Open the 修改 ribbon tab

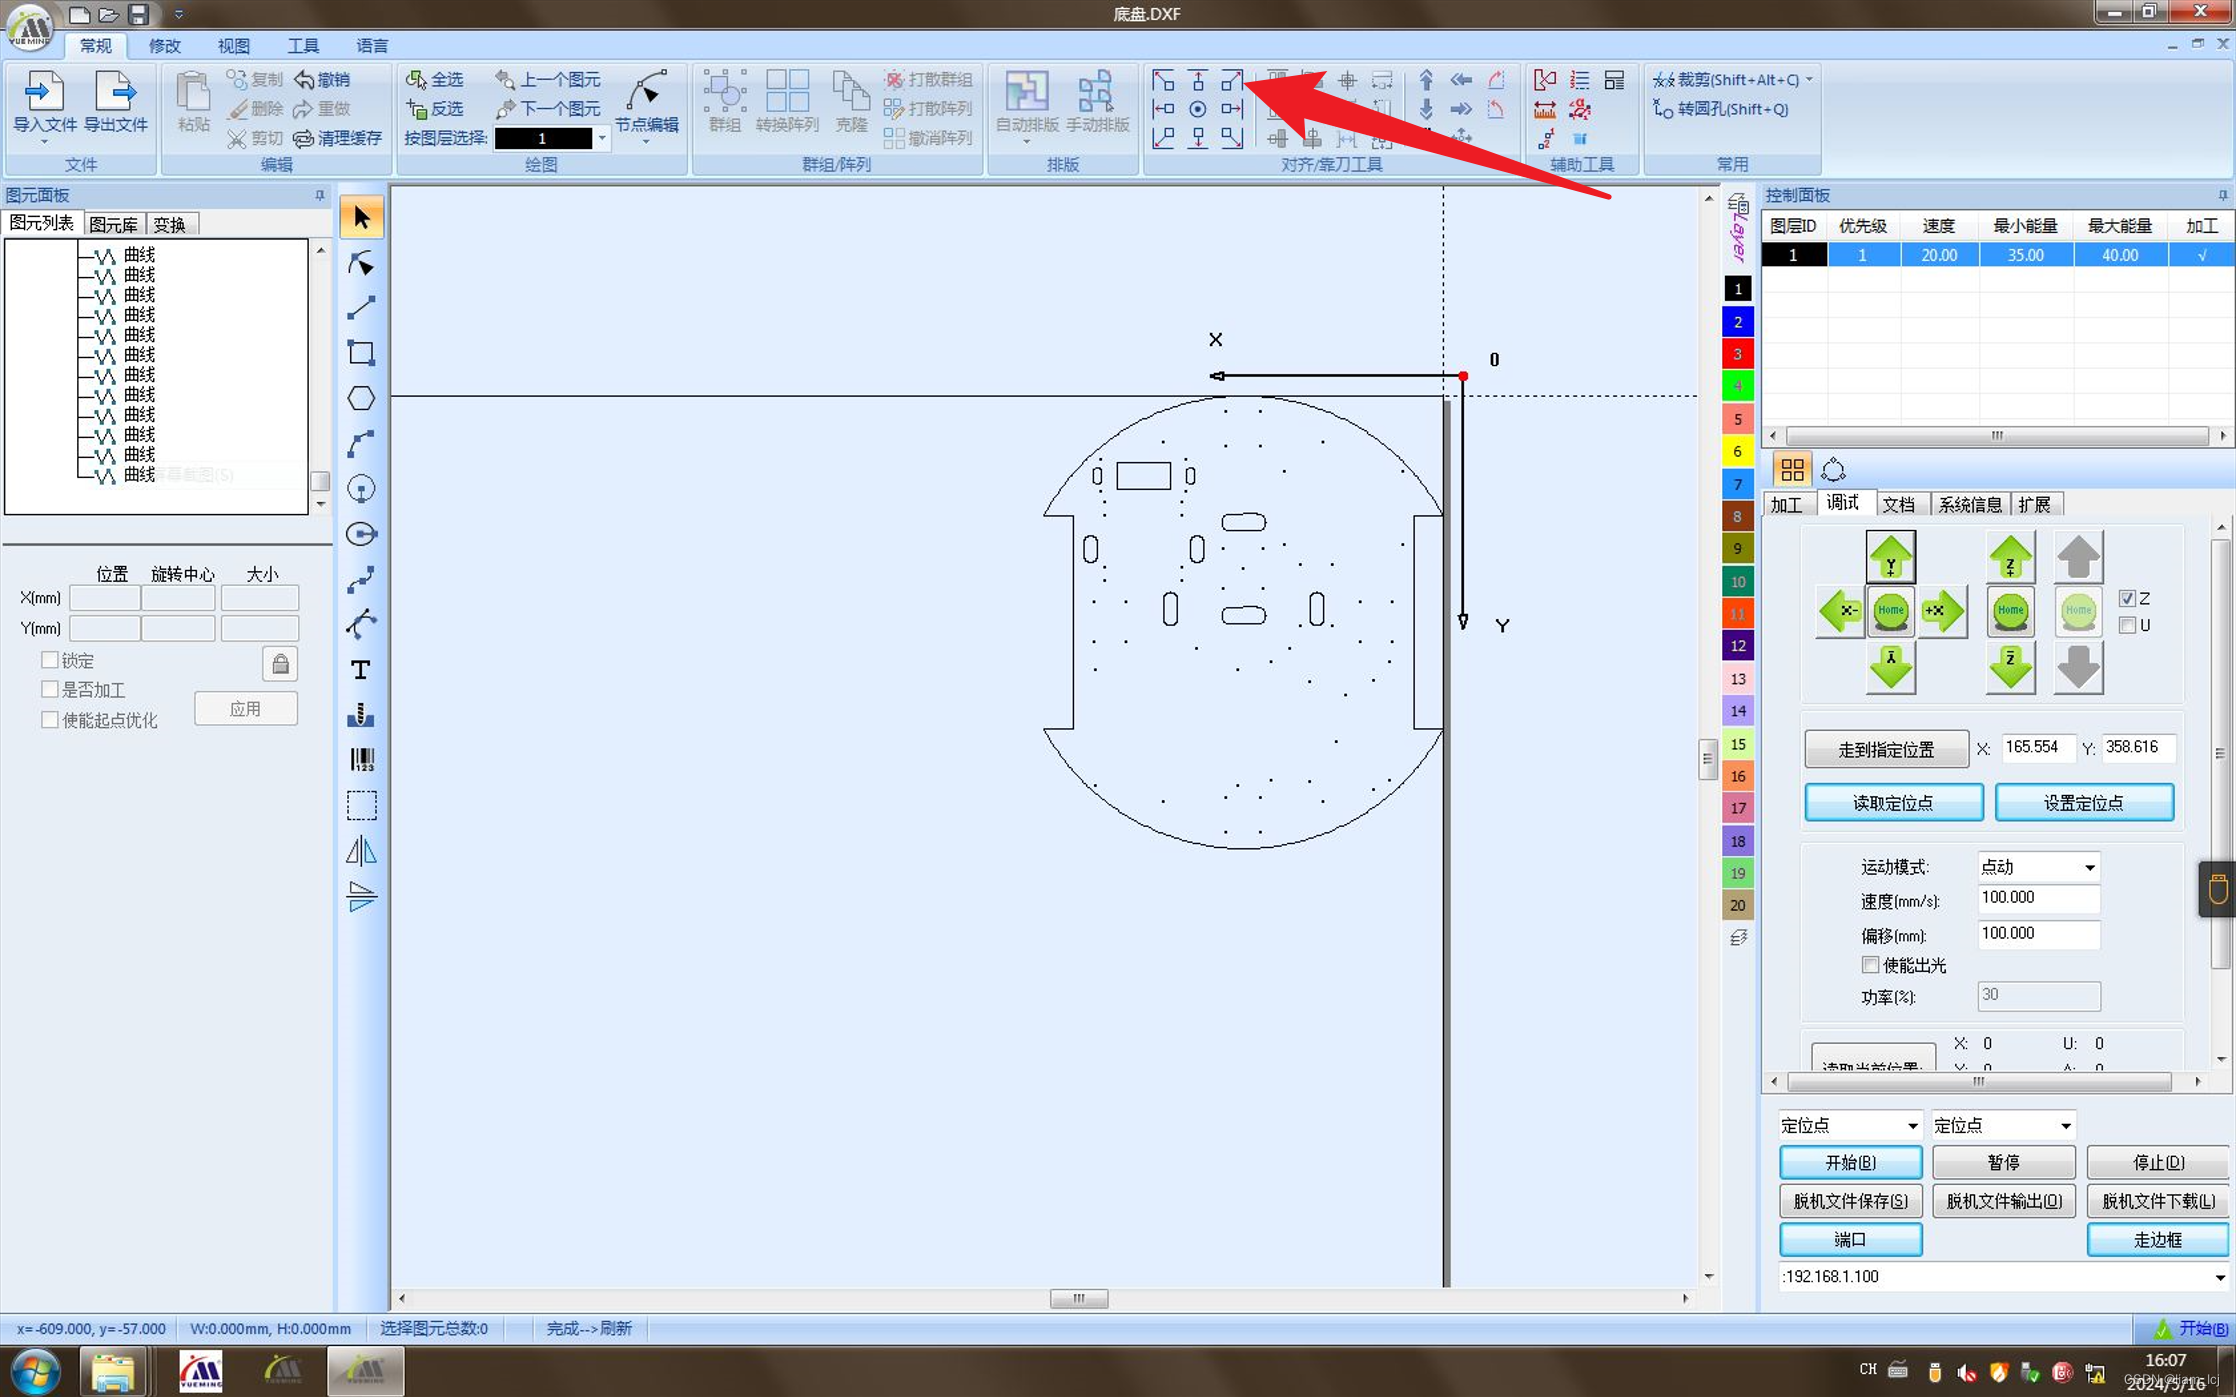click(x=164, y=46)
